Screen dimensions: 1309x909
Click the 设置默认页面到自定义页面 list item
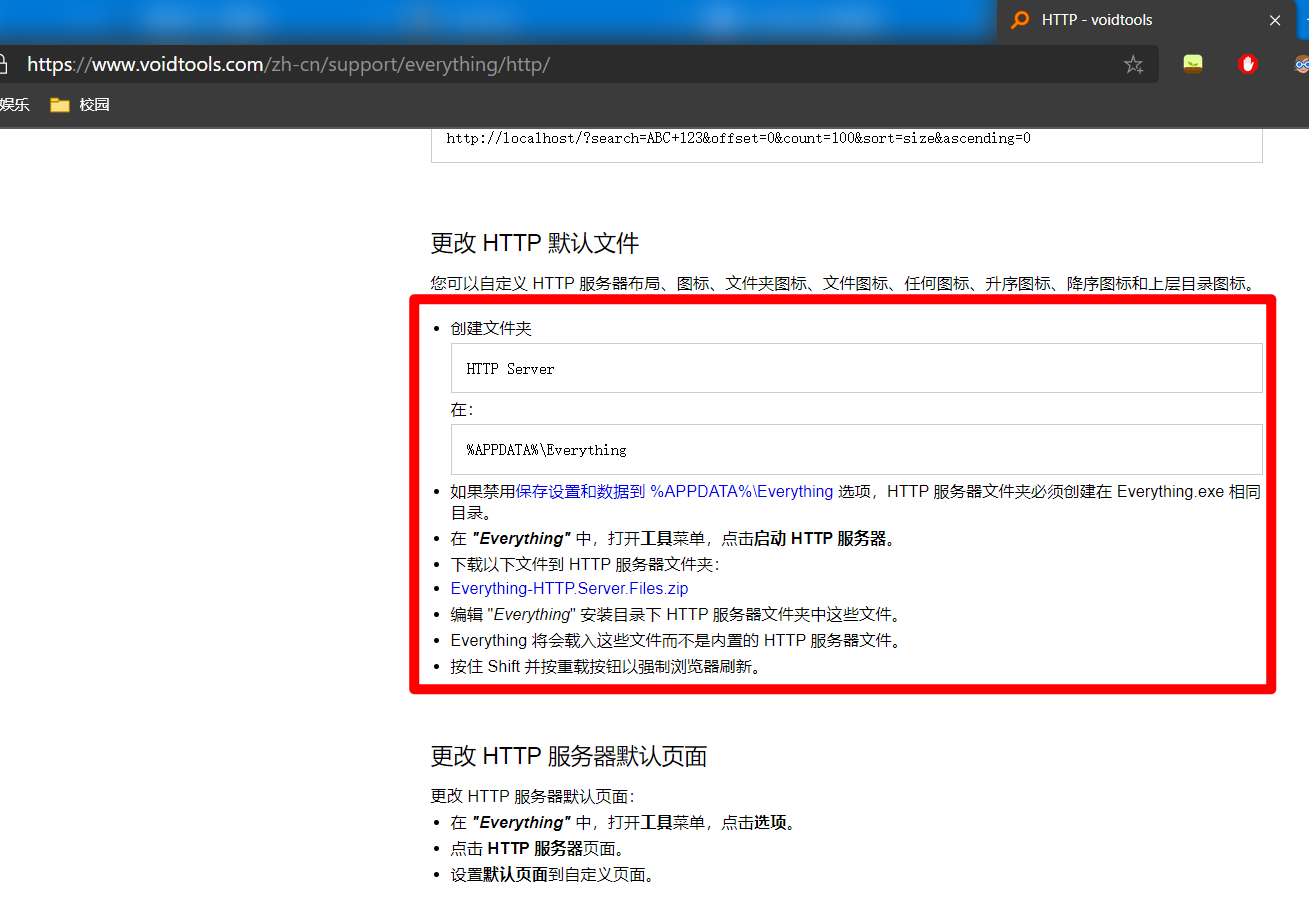coord(555,874)
